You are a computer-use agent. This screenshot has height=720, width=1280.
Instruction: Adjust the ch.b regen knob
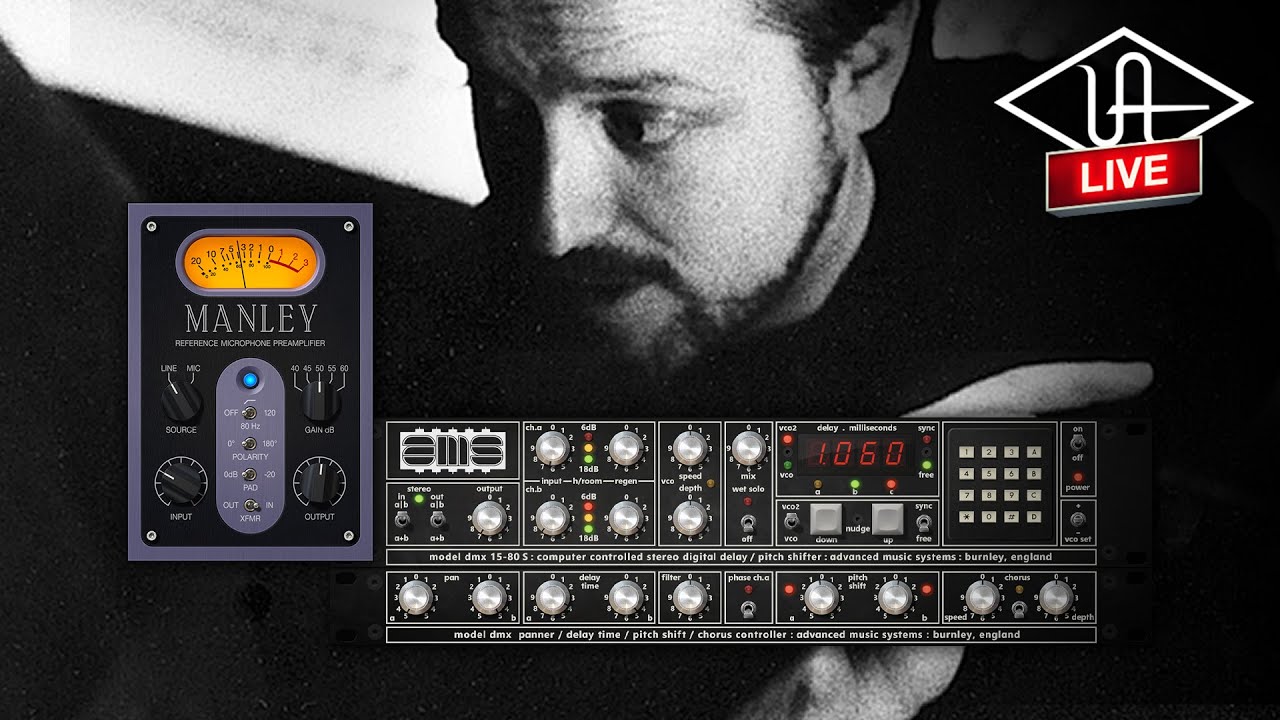click(626, 517)
